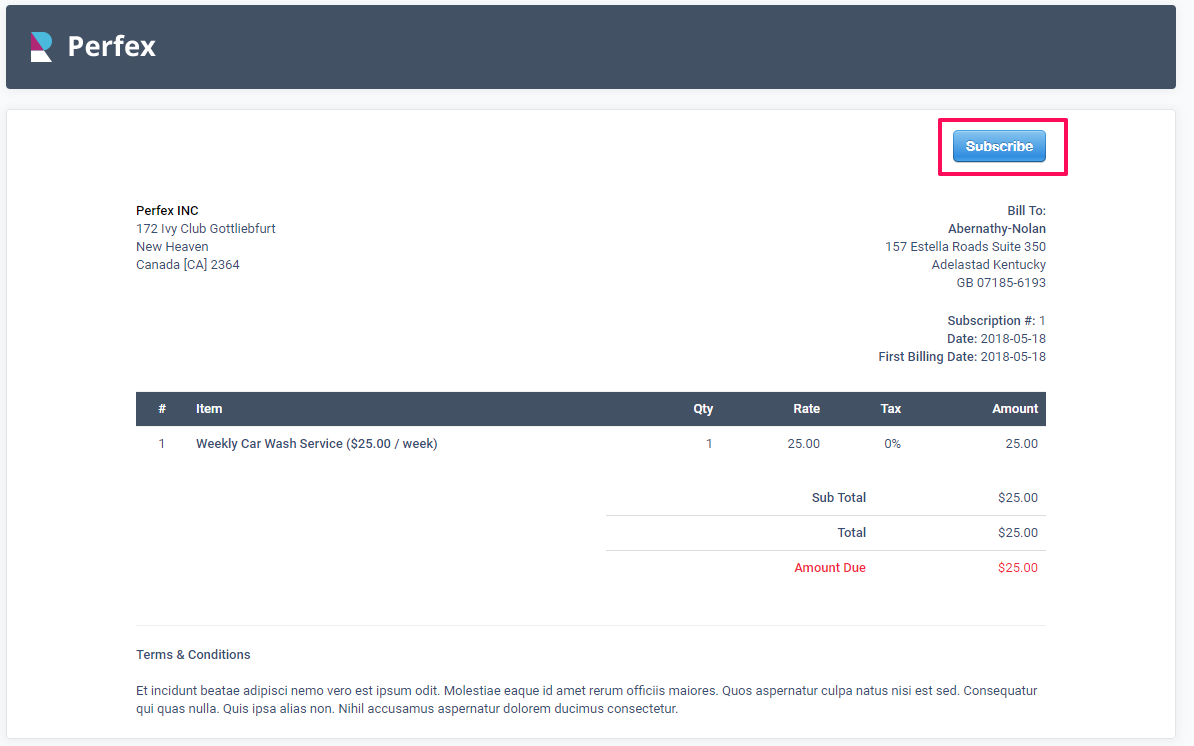This screenshot has height=746, width=1194.
Task: Select the Subscription #: 1 line
Action: tap(997, 320)
